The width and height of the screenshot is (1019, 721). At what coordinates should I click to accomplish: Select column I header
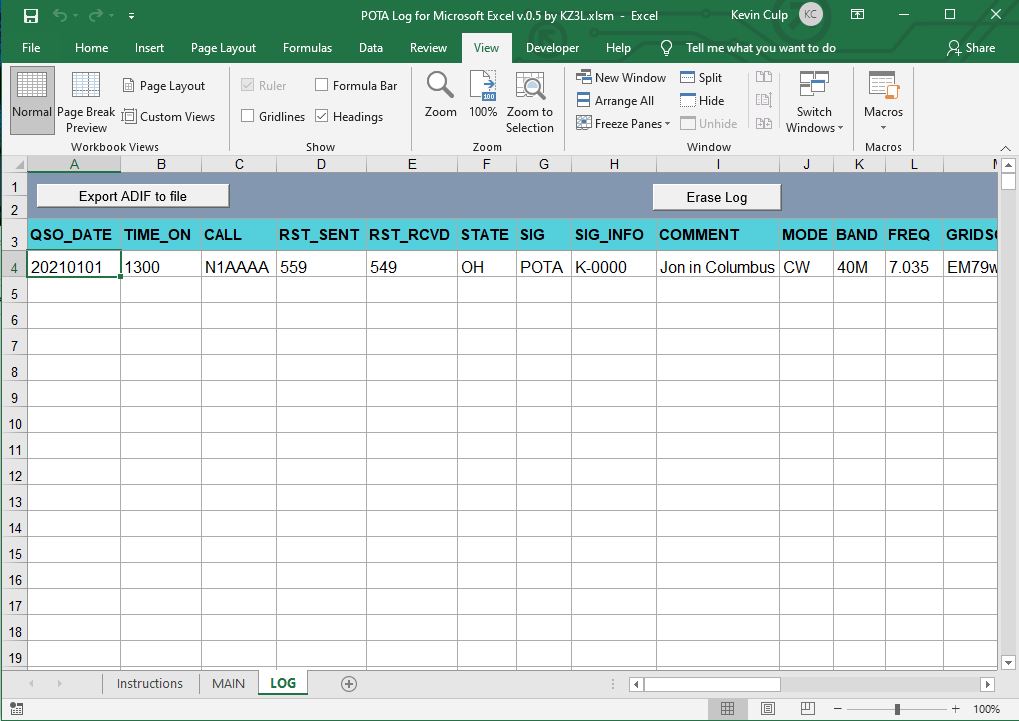pyautogui.click(x=718, y=164)
